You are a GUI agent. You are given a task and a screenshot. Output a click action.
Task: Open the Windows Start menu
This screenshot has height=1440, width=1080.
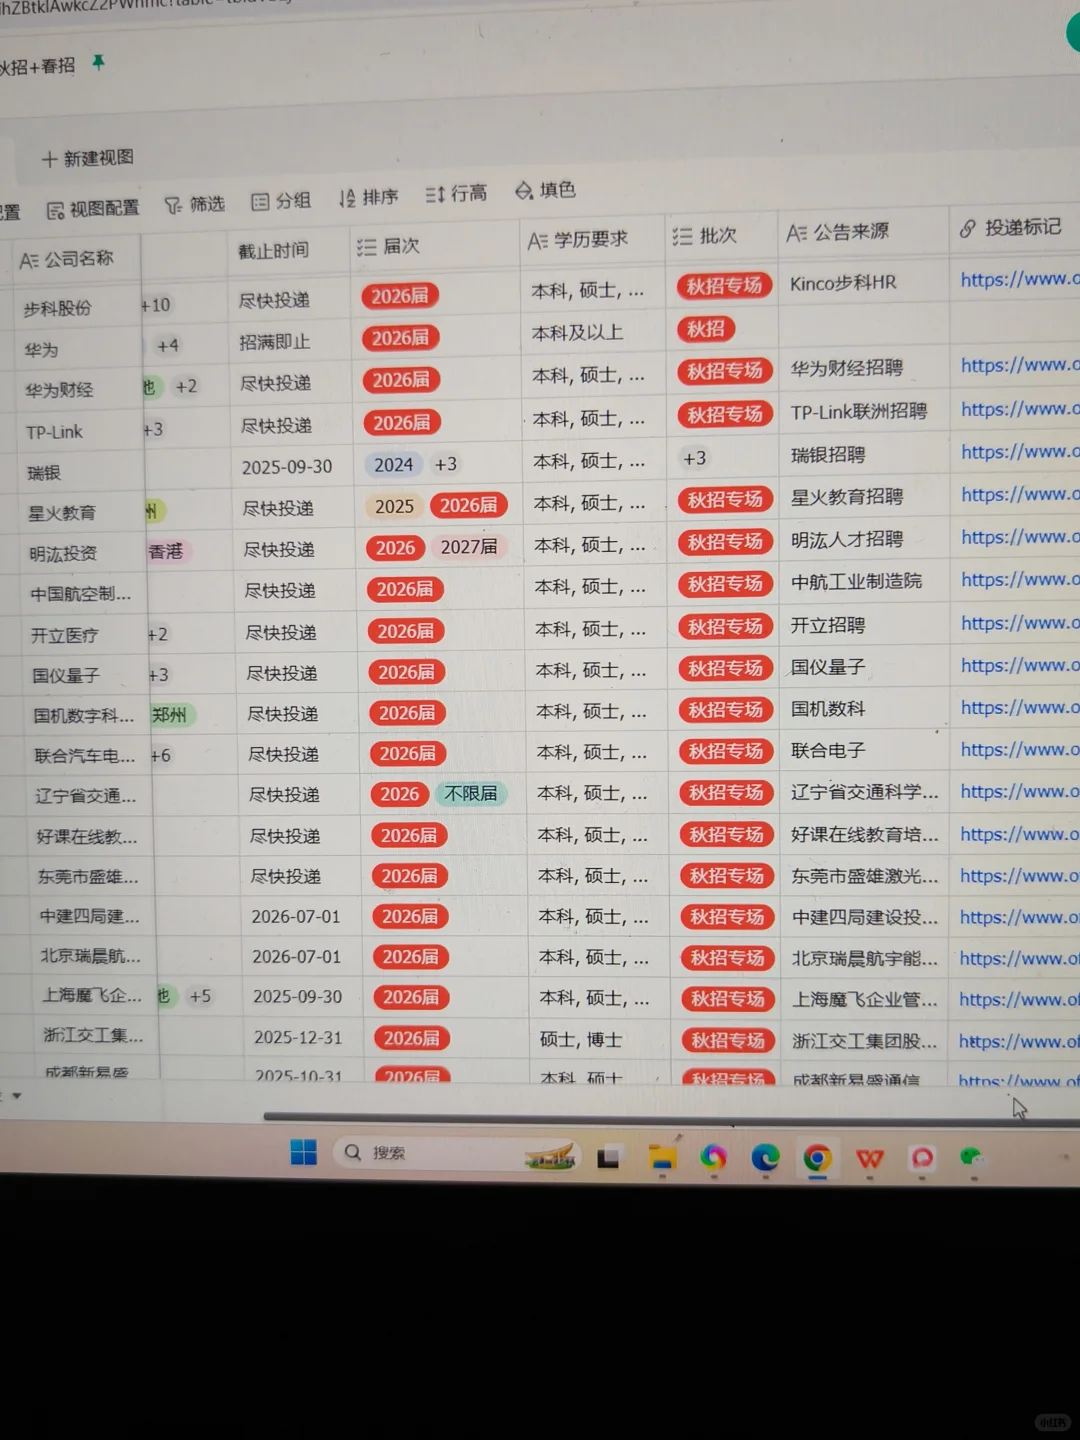tap(303, 1153)
